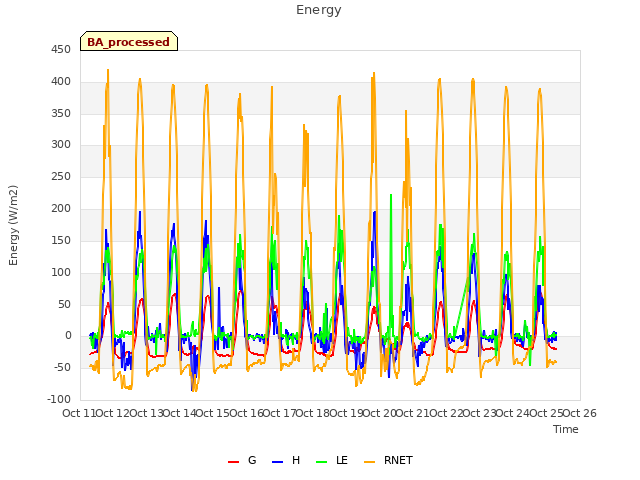This screenshot has width=640, height=480.
Task: Click the Oct 16 x-axis tick
Action: 246,413
